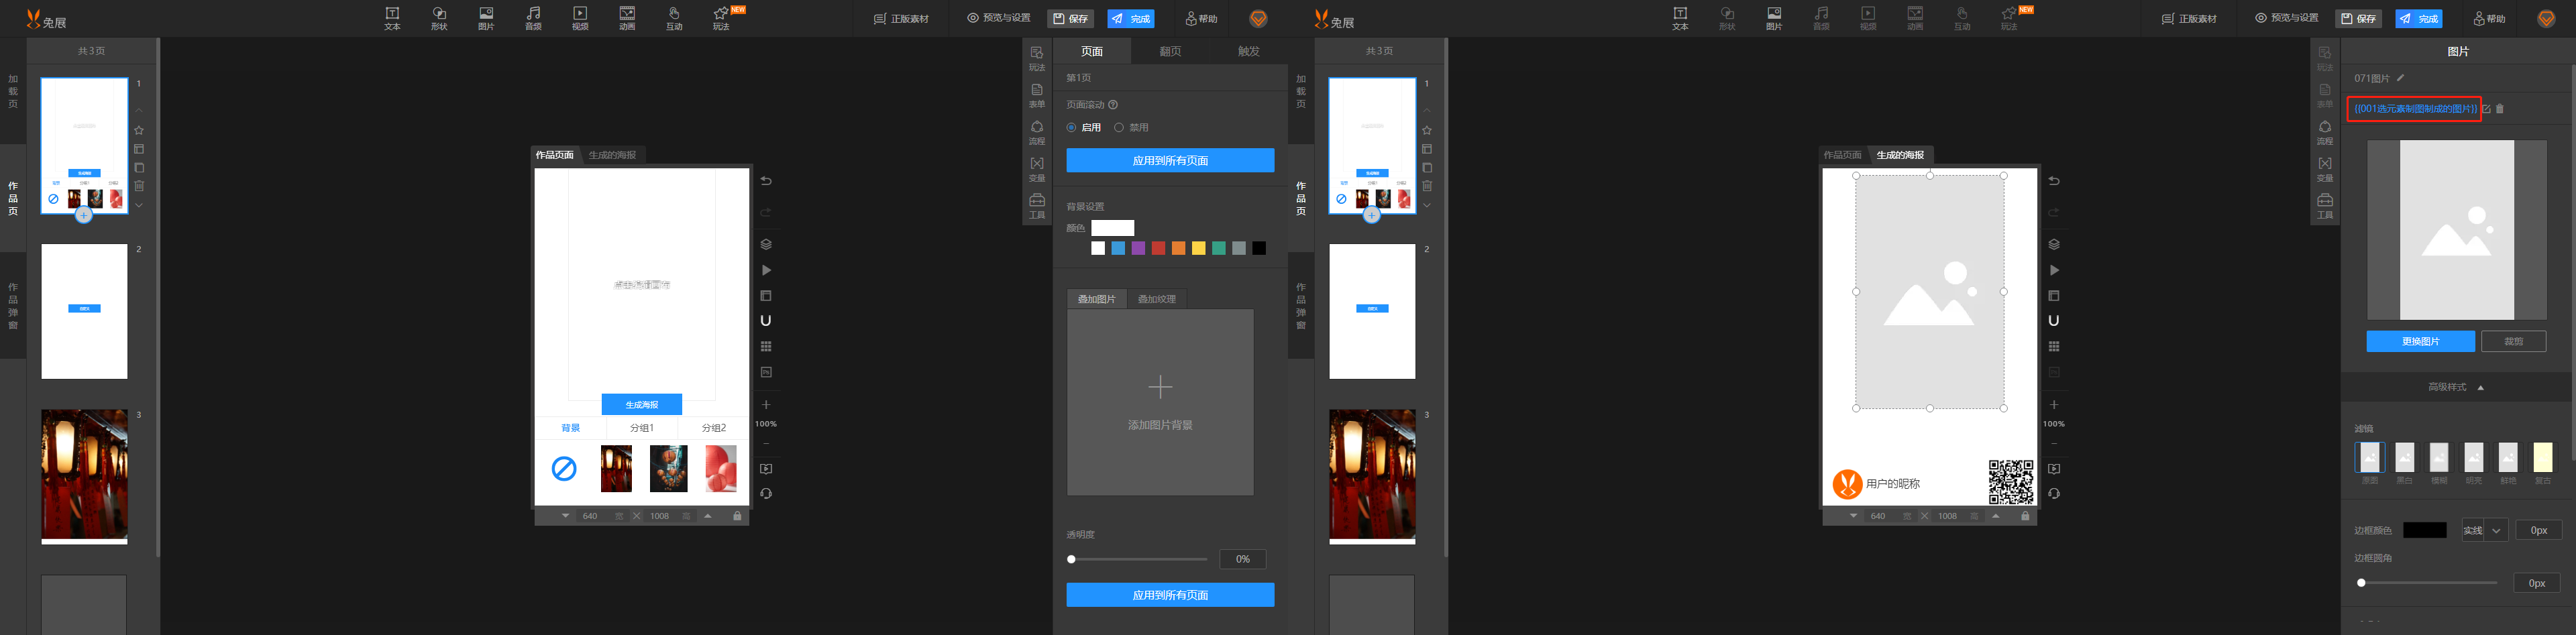Screen dimensions: 2576x635
Task: Open 表单 form panel icon in left editor
Action: [x=1037, y=95]
